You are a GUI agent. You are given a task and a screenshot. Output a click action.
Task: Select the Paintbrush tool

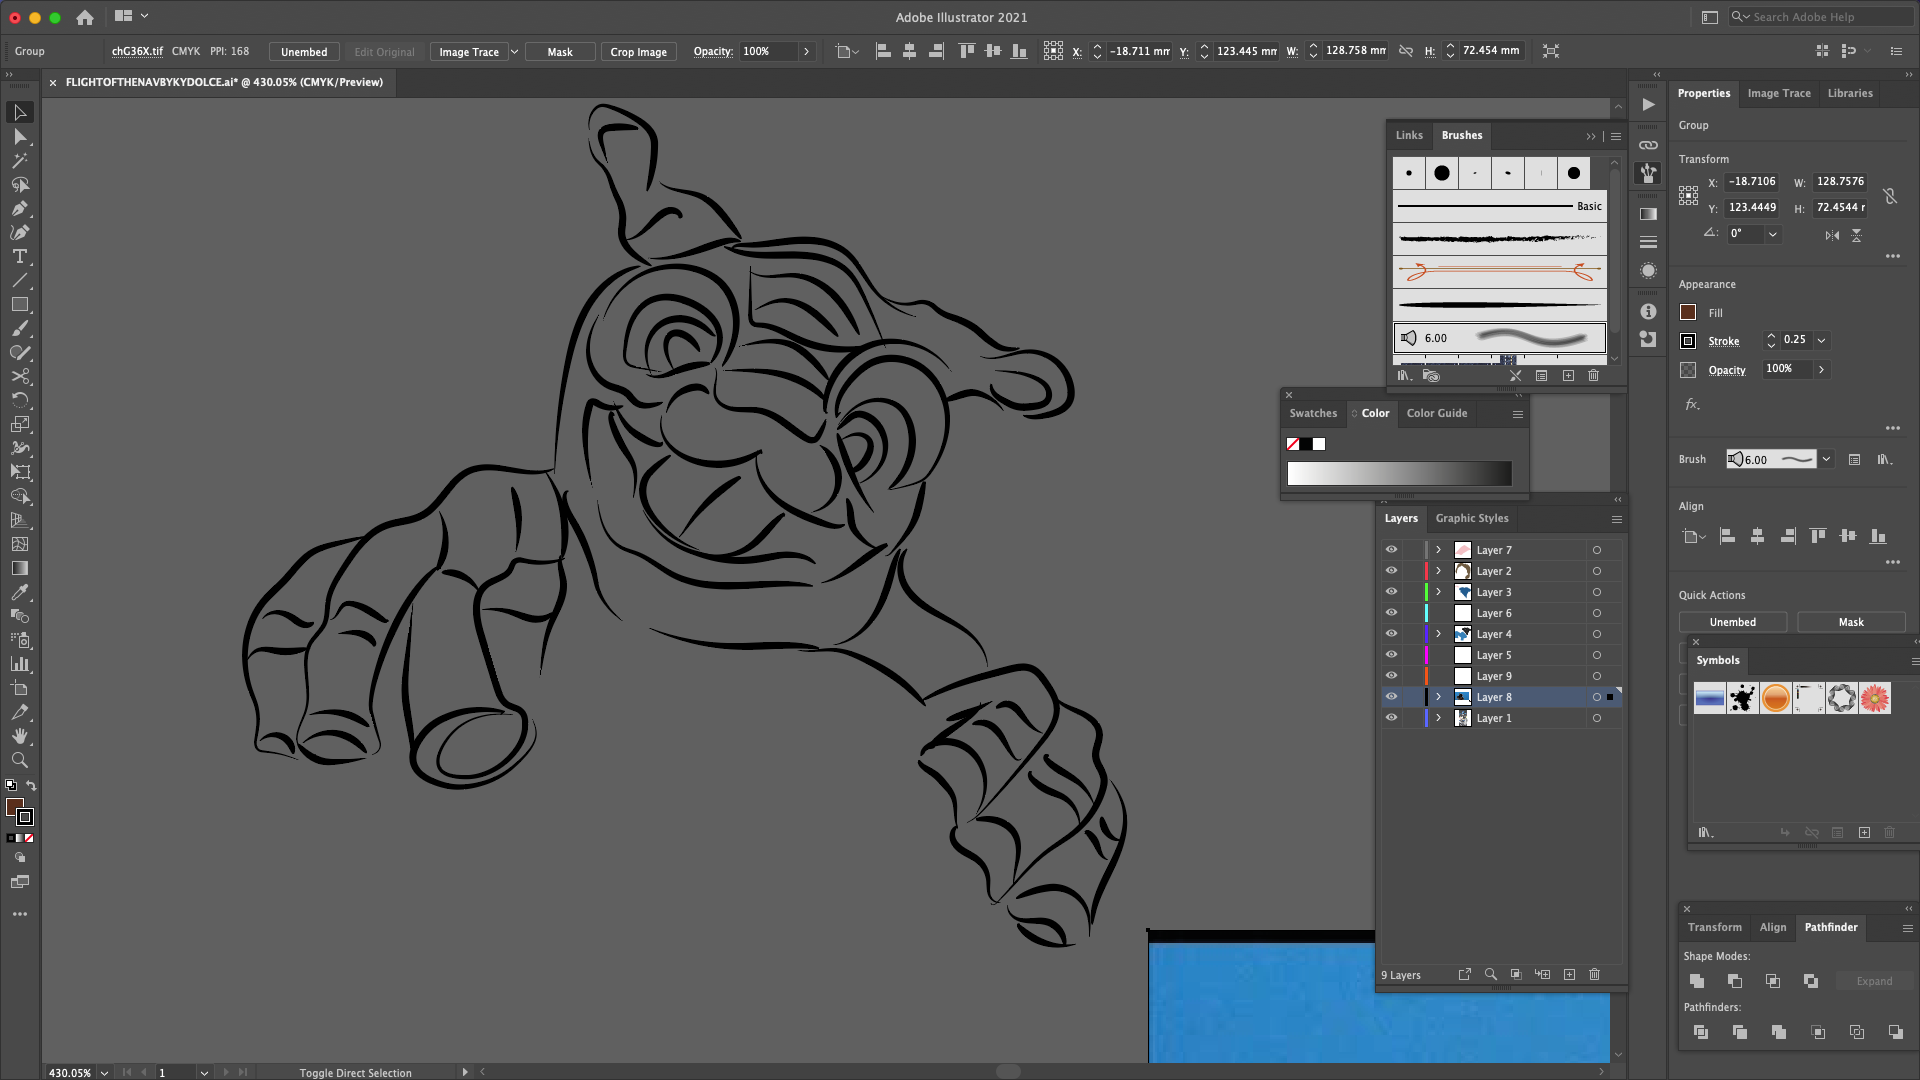[20, 328]
